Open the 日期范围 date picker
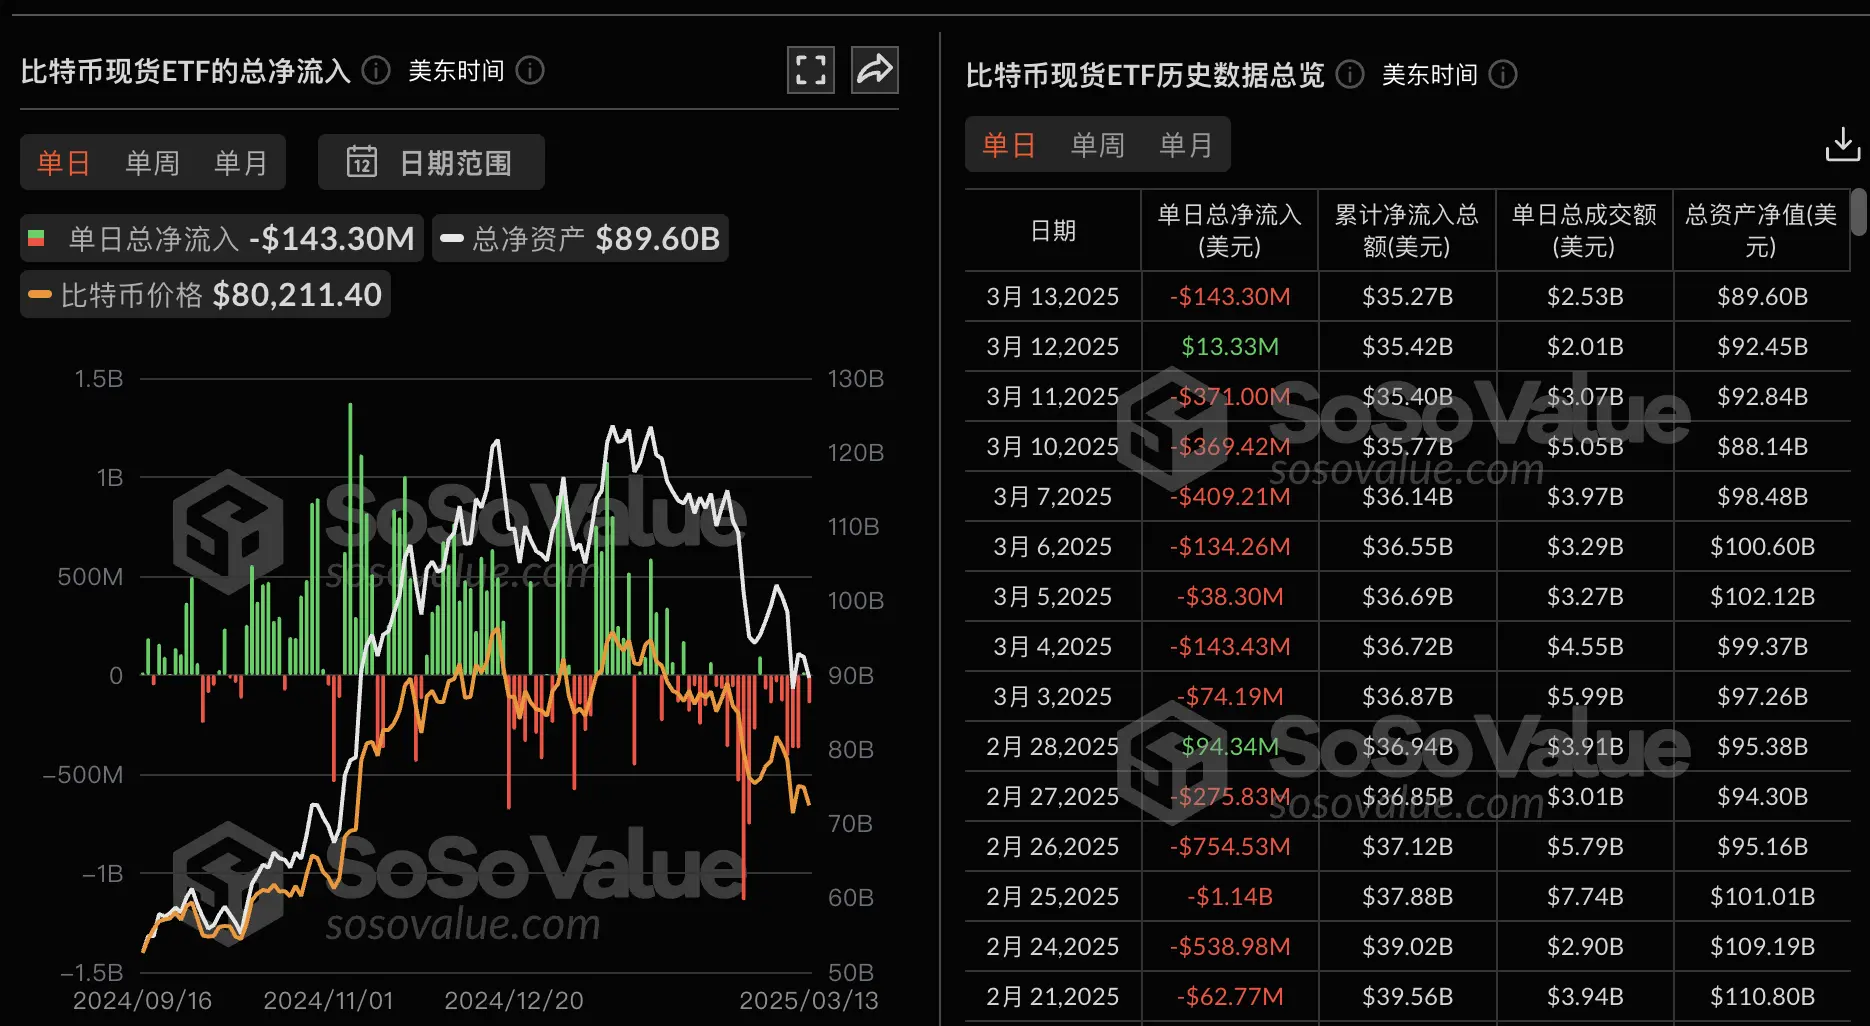This screenshot has height=1026, width=1870. pyautogui.click(x=455, y=162)
